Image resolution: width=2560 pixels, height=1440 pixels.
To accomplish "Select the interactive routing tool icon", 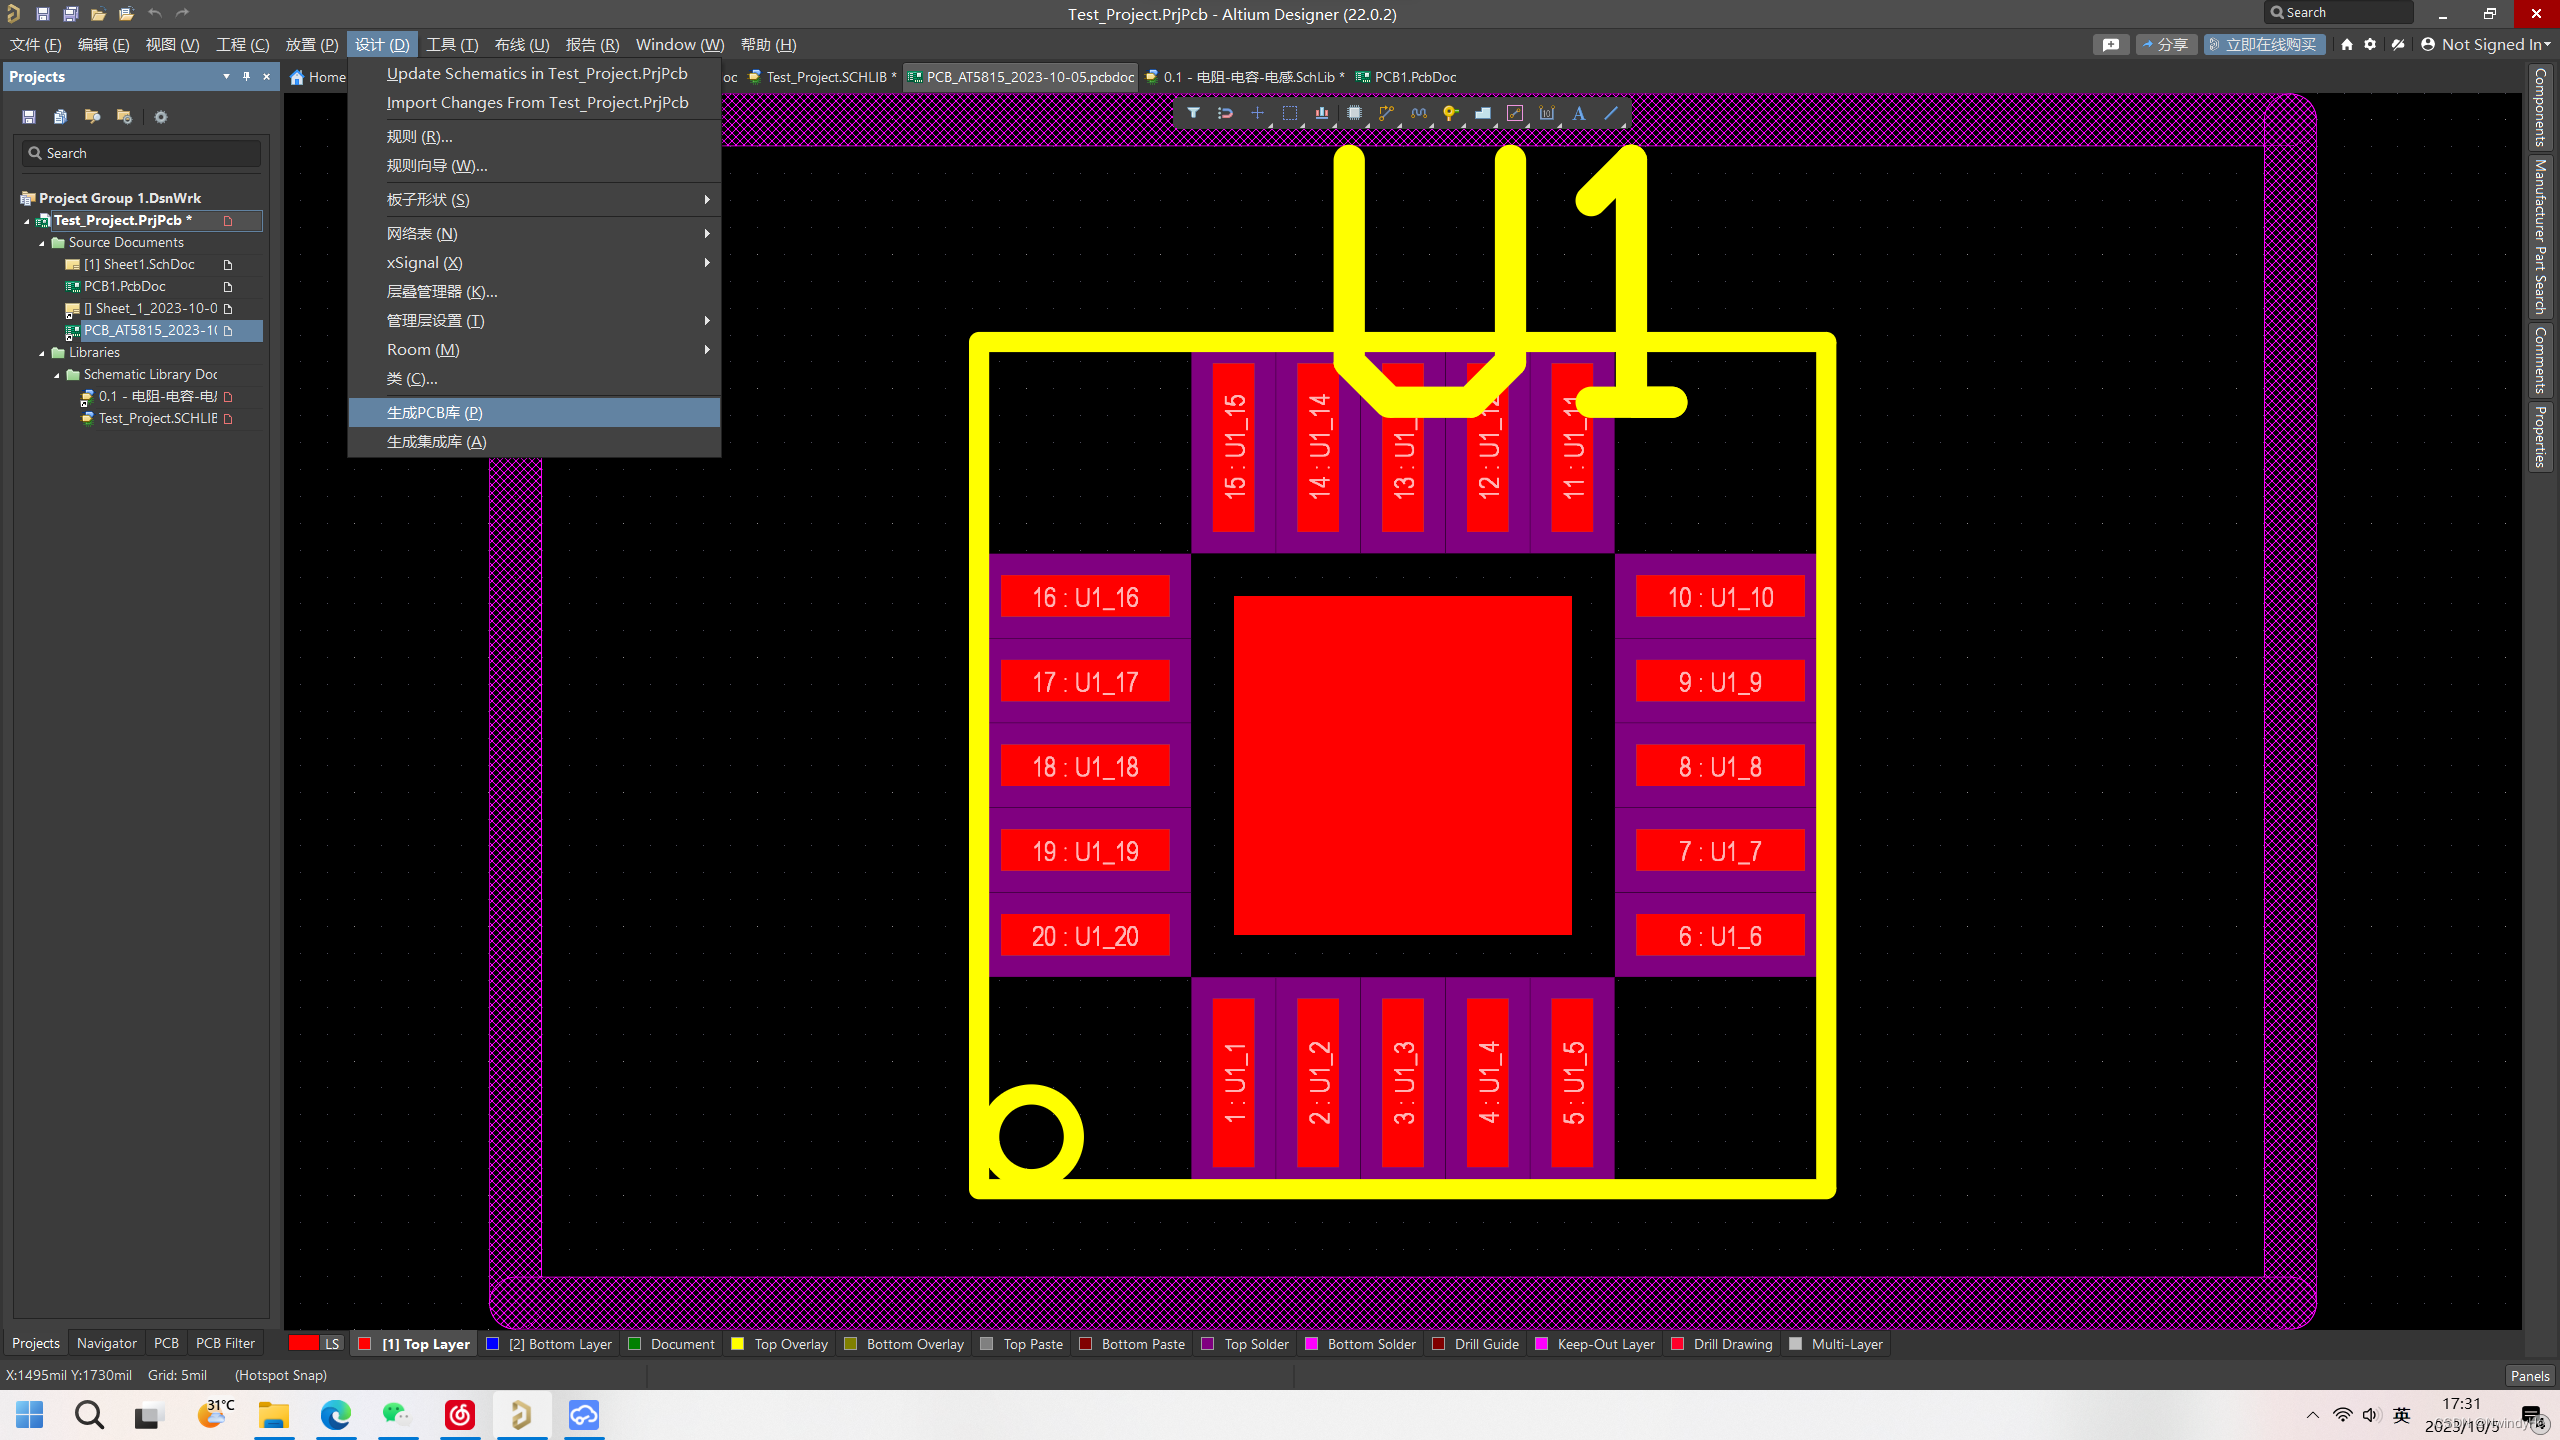I will [x=1386, y=113].
